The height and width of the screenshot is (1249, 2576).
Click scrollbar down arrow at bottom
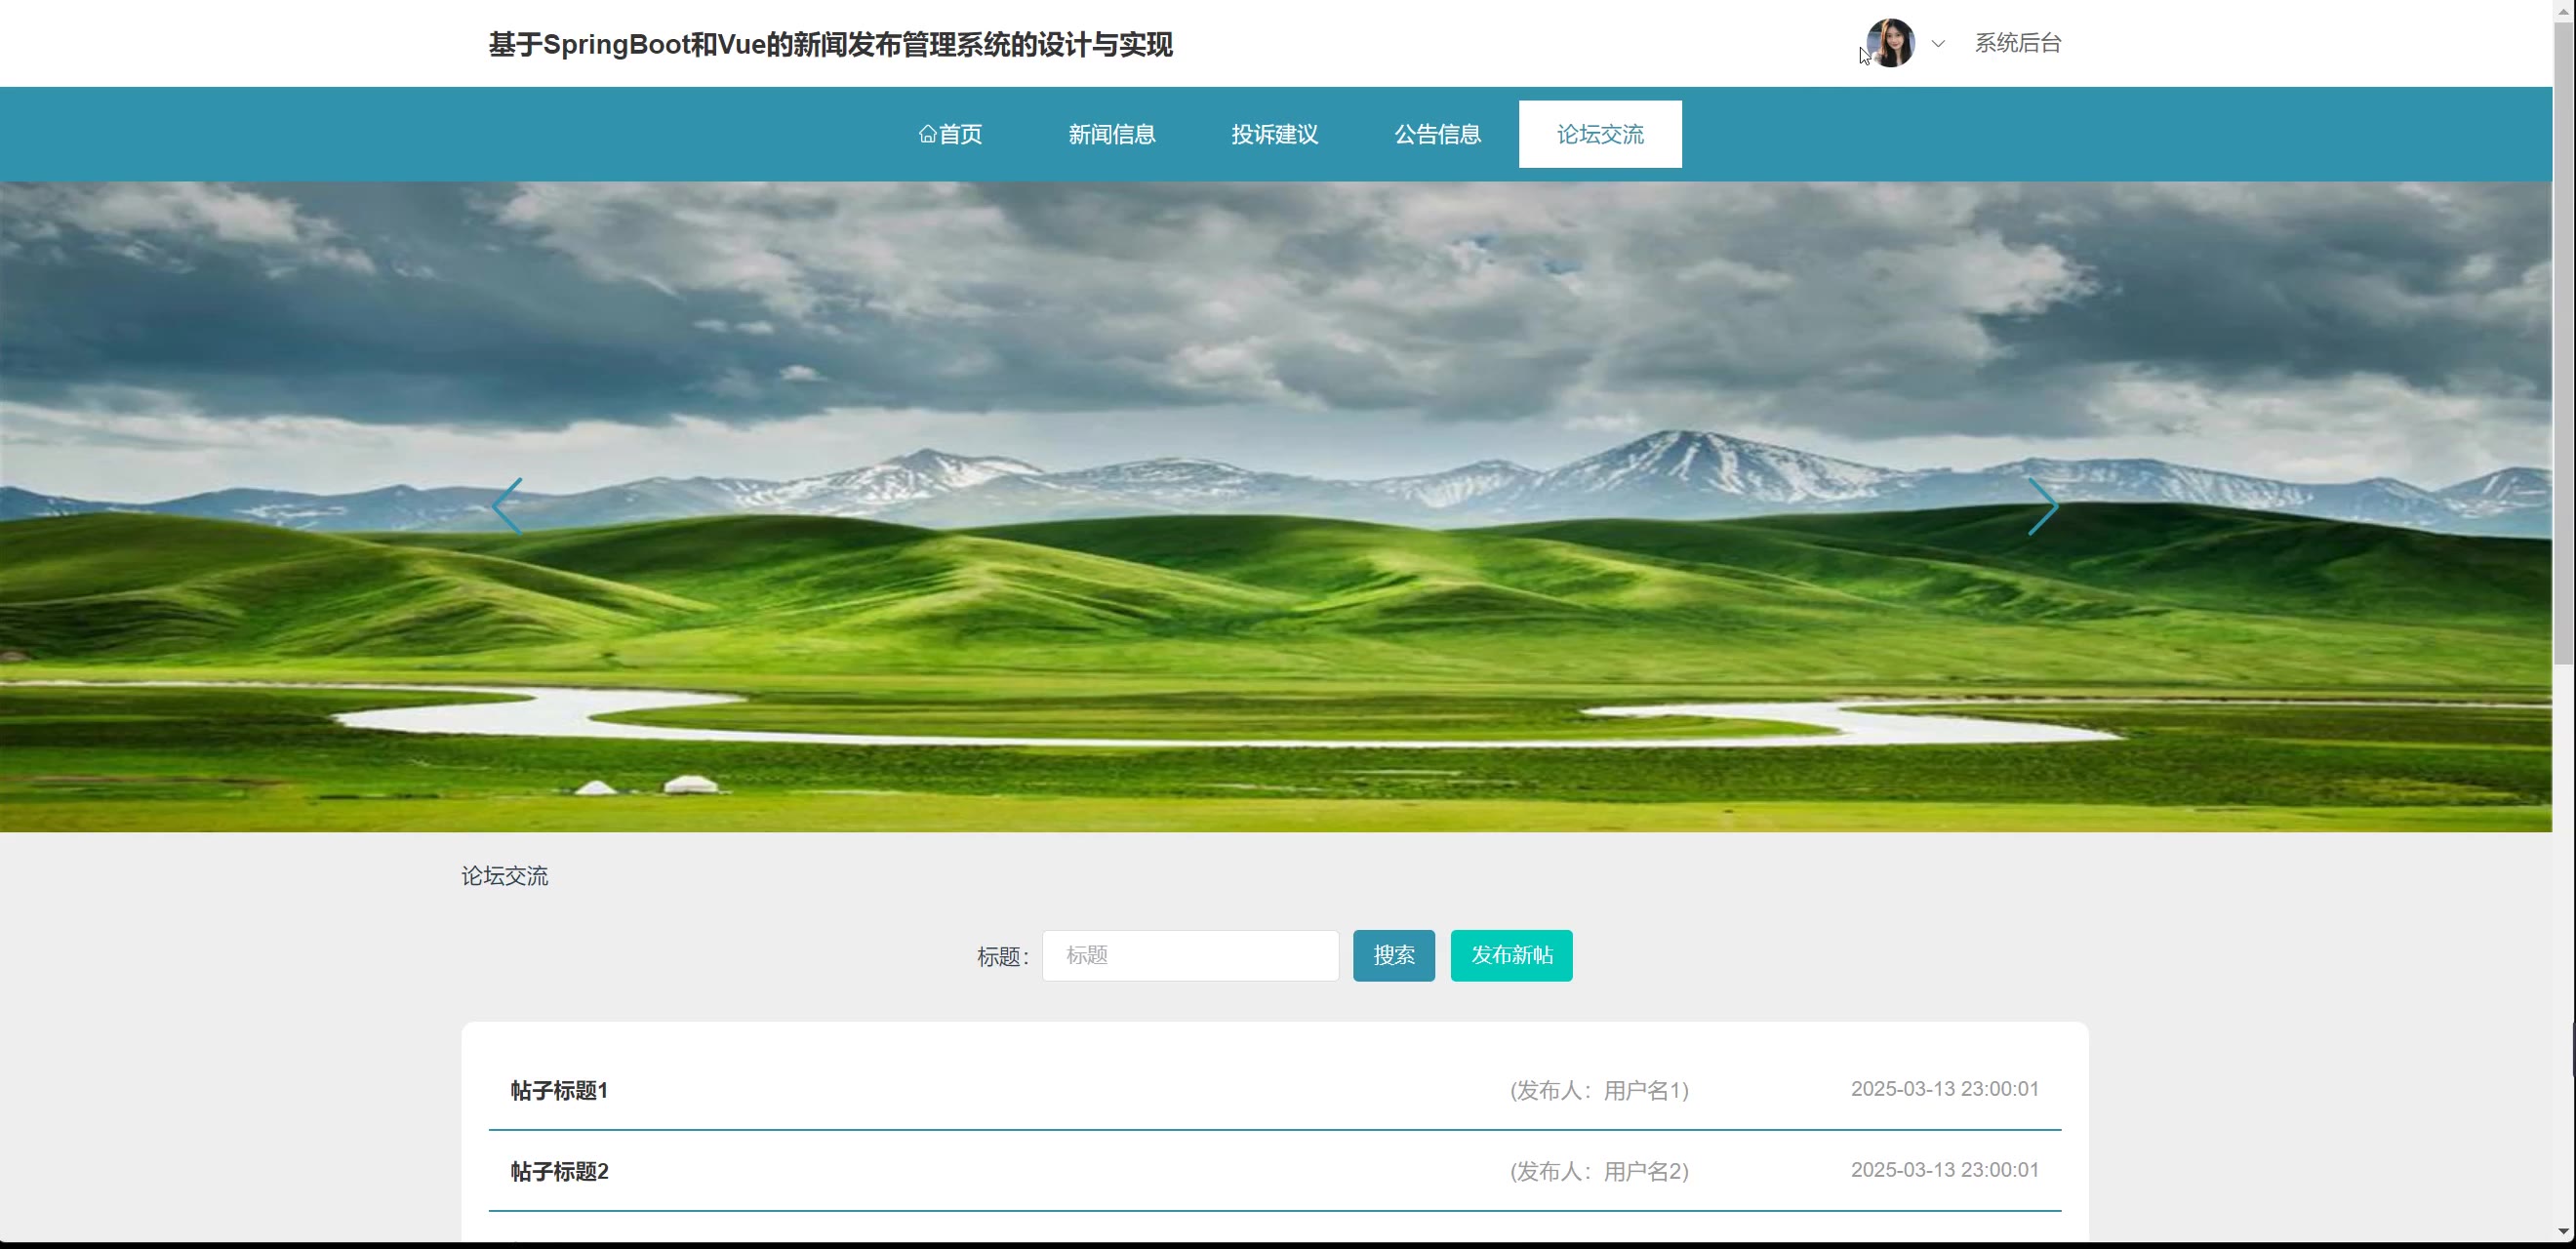point(2563,1231)
